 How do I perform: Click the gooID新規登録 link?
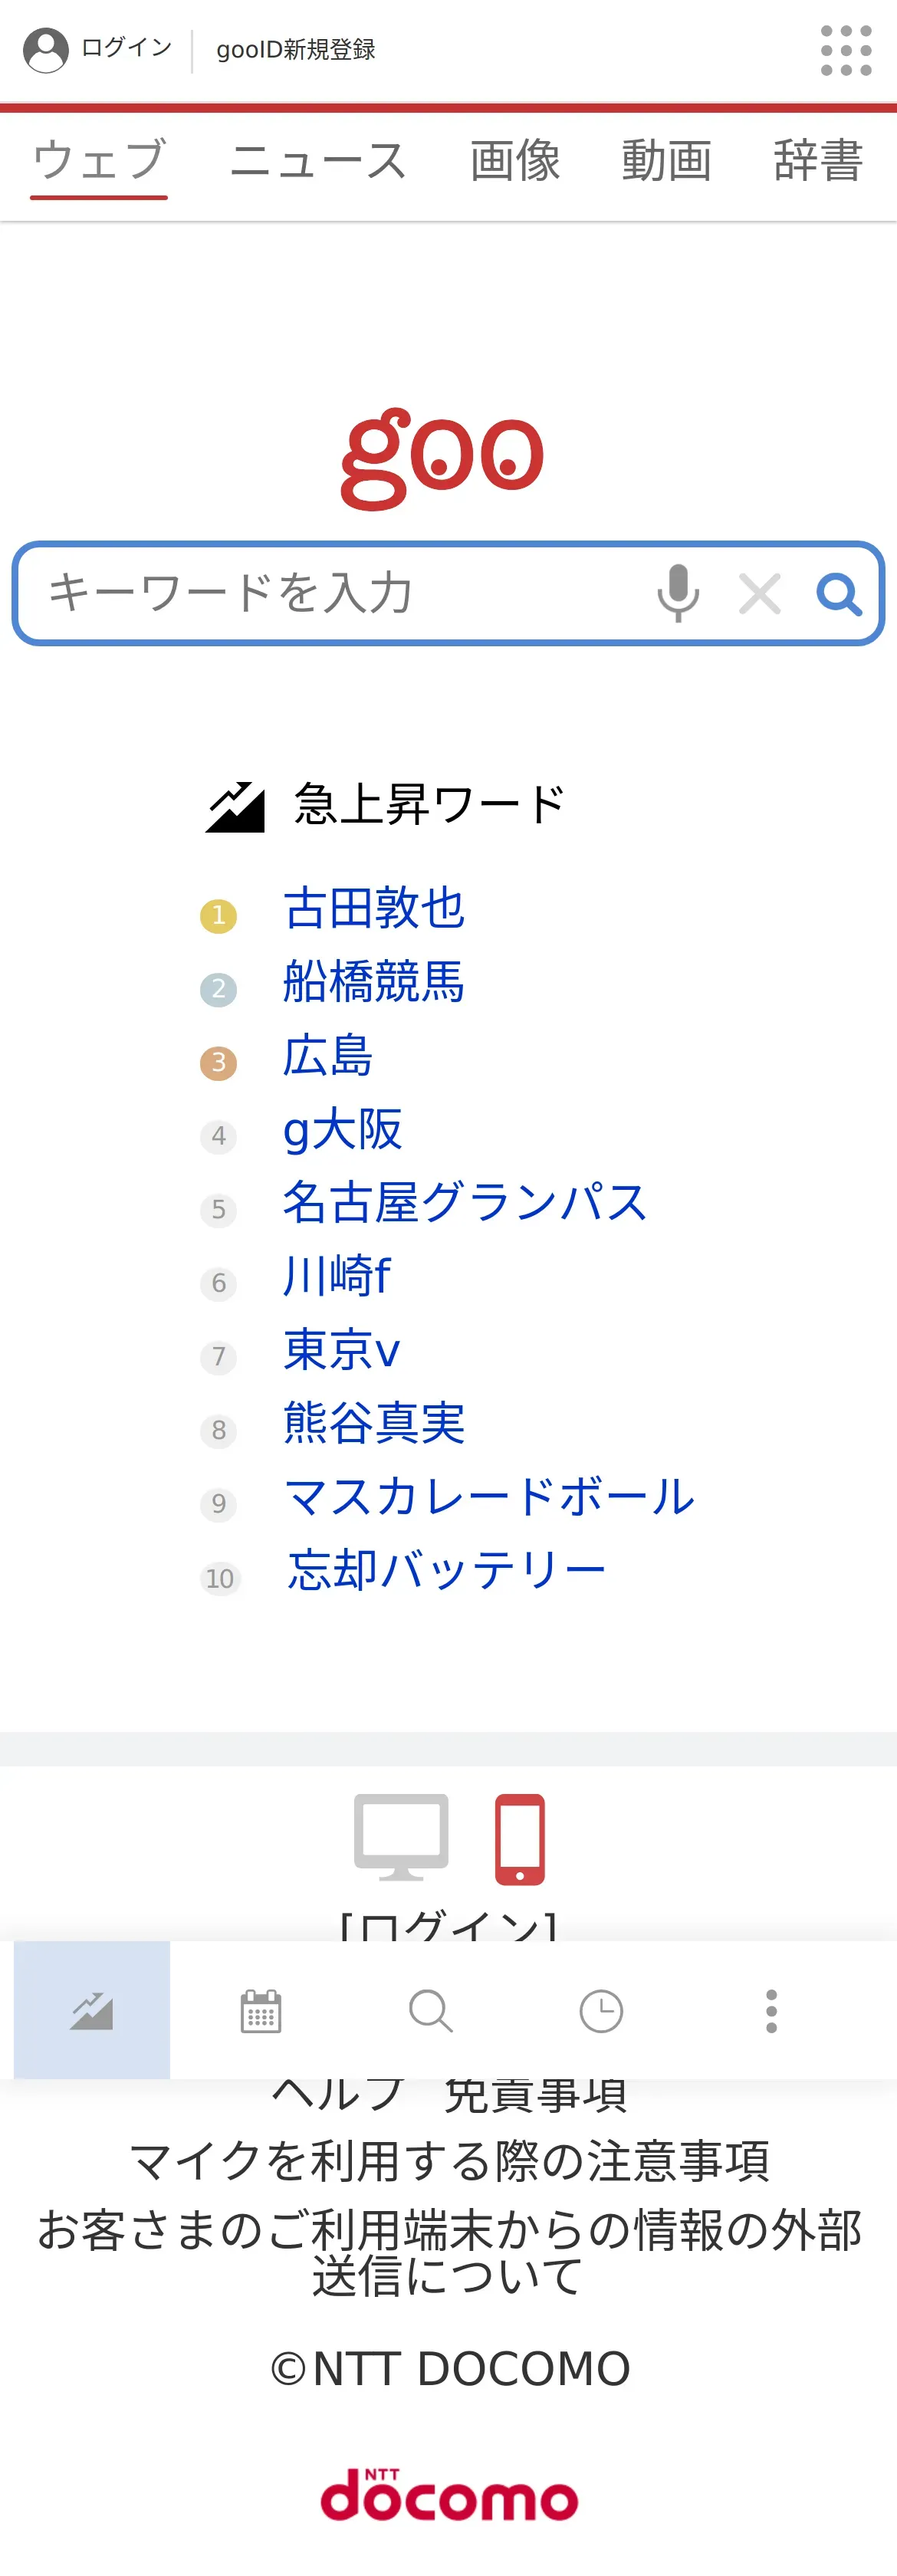[x=296, y=49]
